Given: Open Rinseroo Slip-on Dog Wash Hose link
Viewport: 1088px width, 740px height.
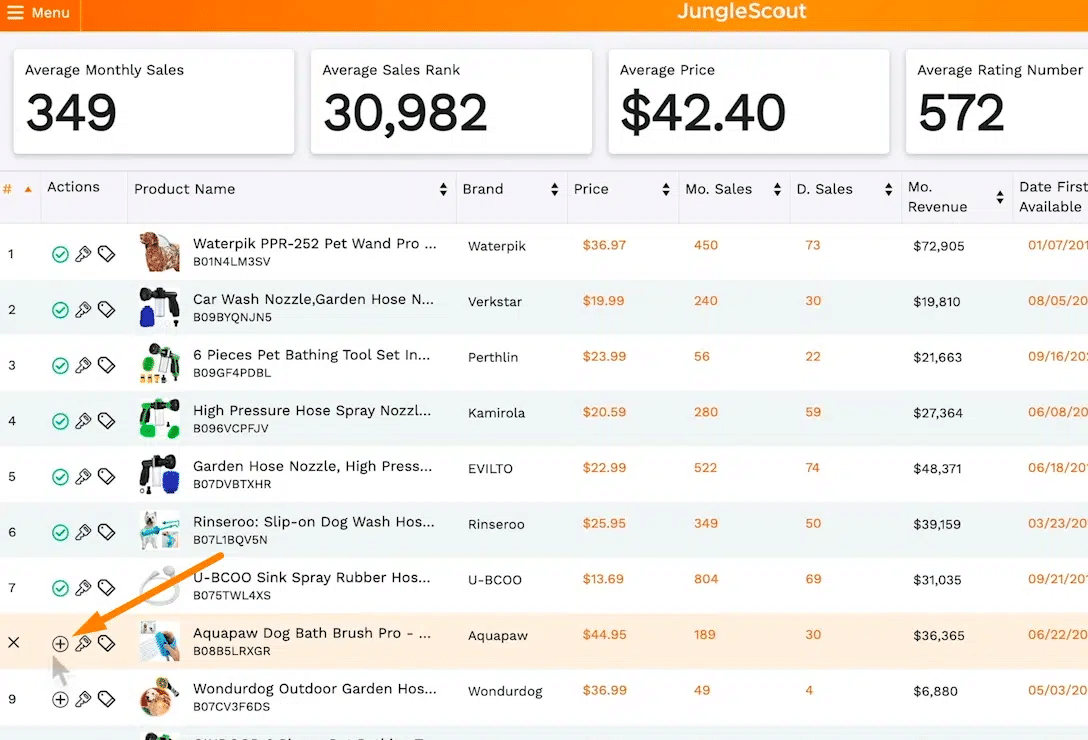Looking at the screenshot, I should click(314, 521).
